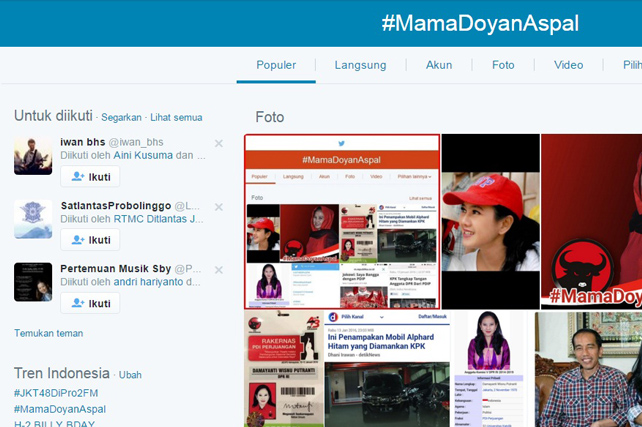The image size is (642, 427).
Task: Open SatlantasProbolinggo profile name
Action: tap(116, 206)
